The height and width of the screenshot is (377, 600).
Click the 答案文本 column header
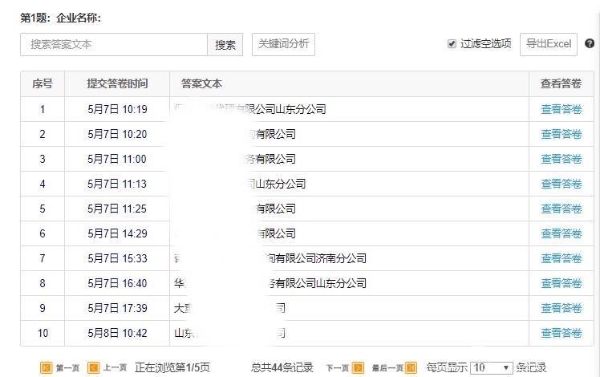tap(201, 84)
